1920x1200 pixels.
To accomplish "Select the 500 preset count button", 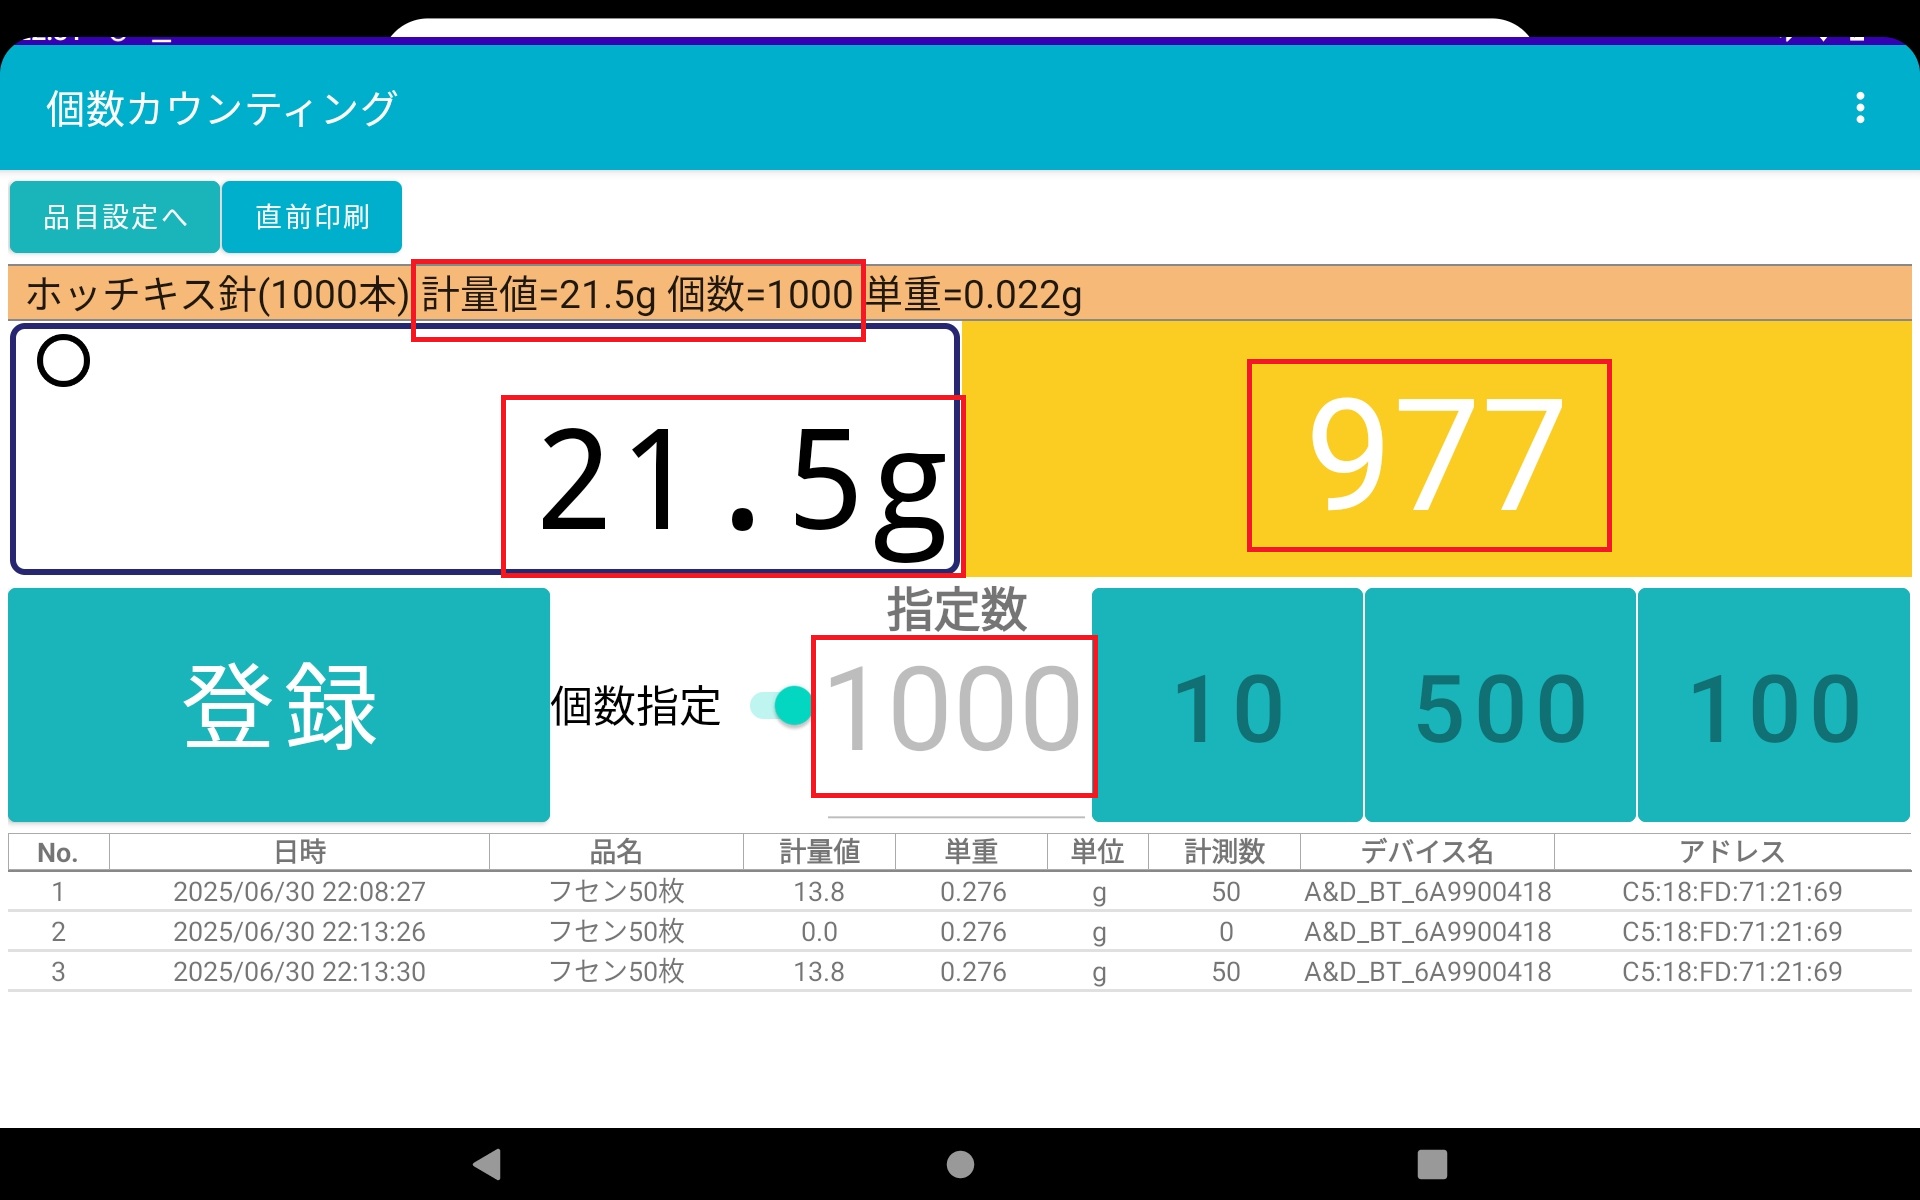I will click(x=1500, y=706).
